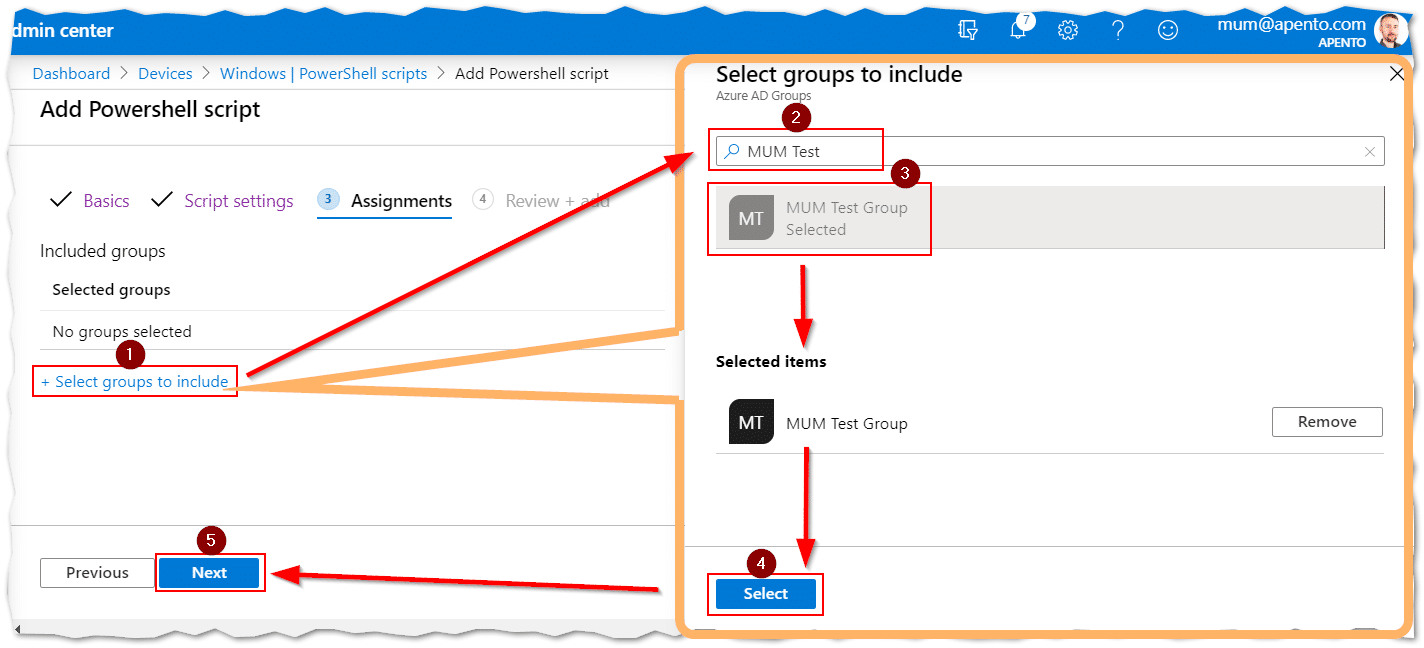Click the Next button
The height and width of the screenshot is (648, 1424).
[x=210, y=572]
